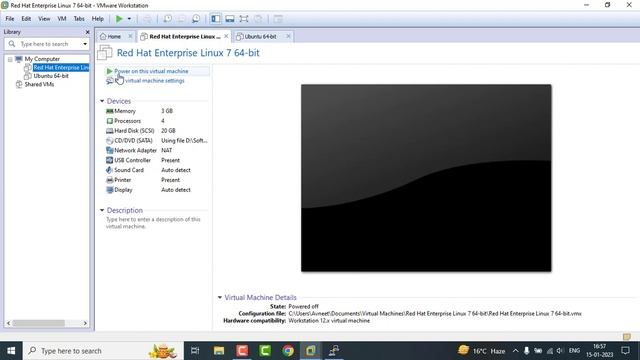Click the volume icon in system tray
The image size is (640, 360).
pos(560,351)
